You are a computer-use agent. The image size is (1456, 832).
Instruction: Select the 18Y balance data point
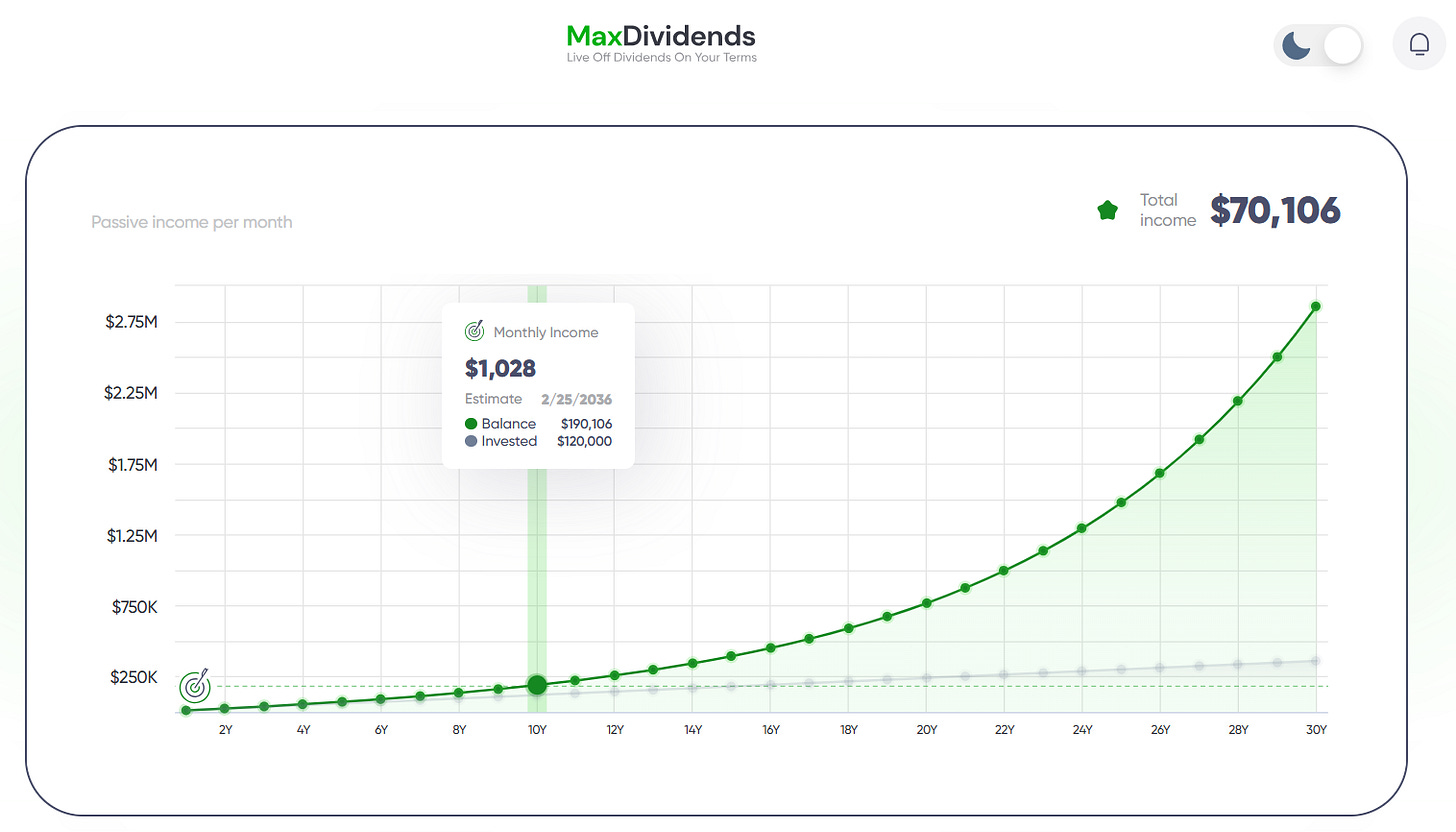click(x=849, y=628)
